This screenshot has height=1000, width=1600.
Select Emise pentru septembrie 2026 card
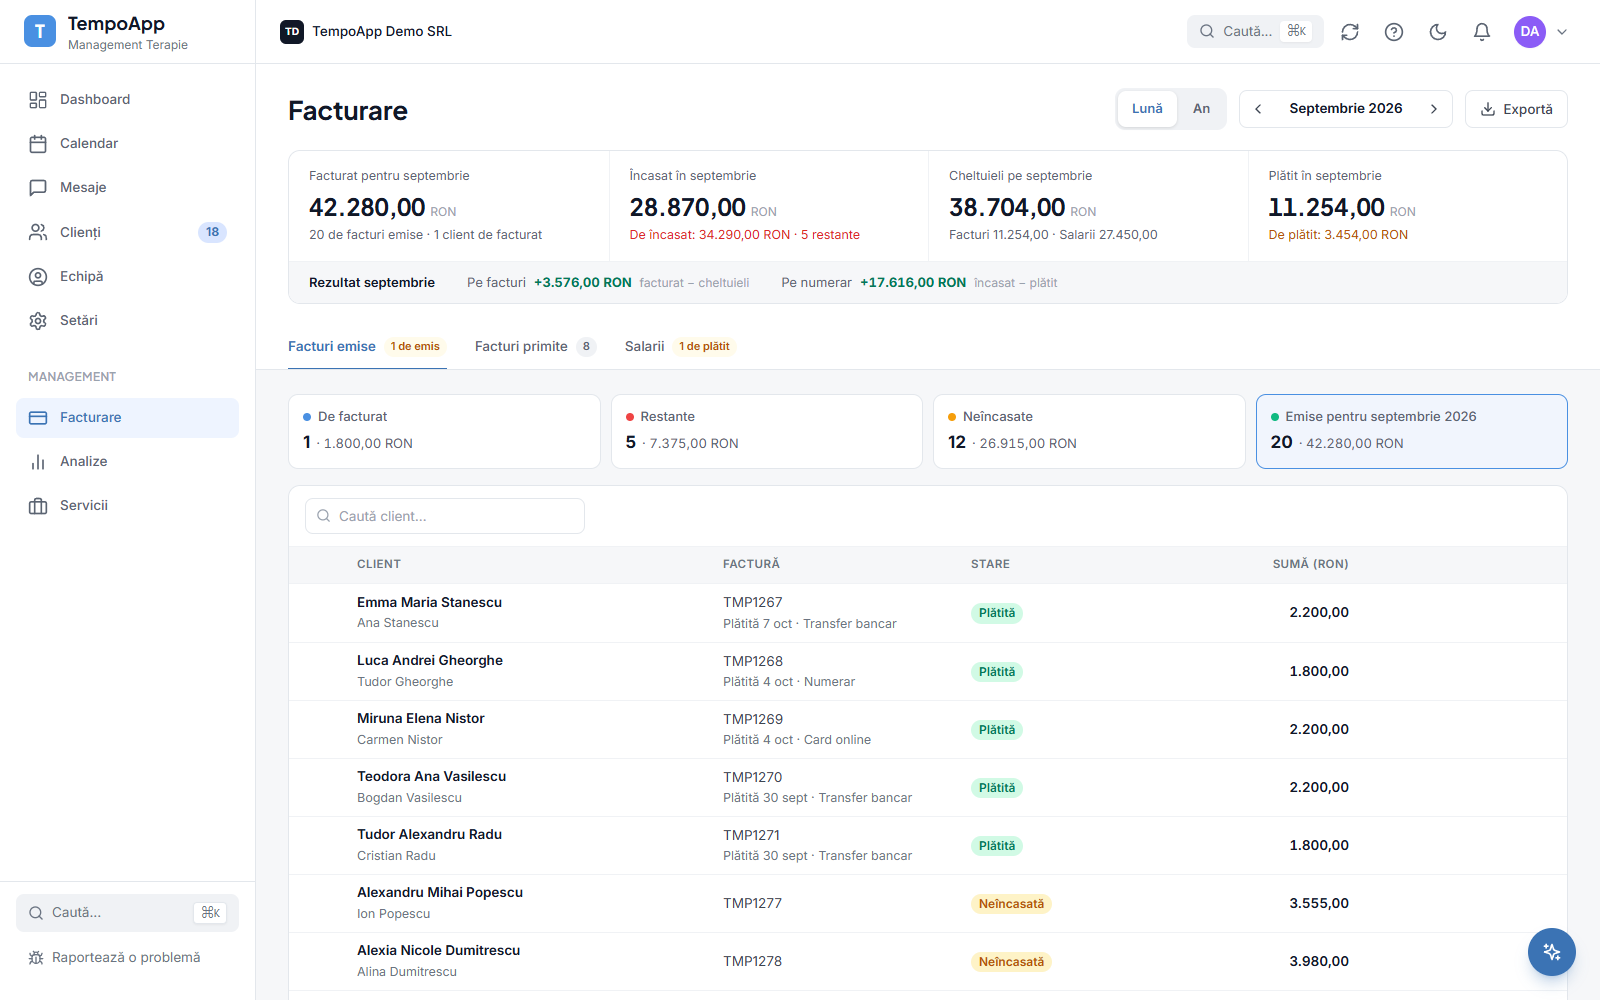[x=1412, y=431]
